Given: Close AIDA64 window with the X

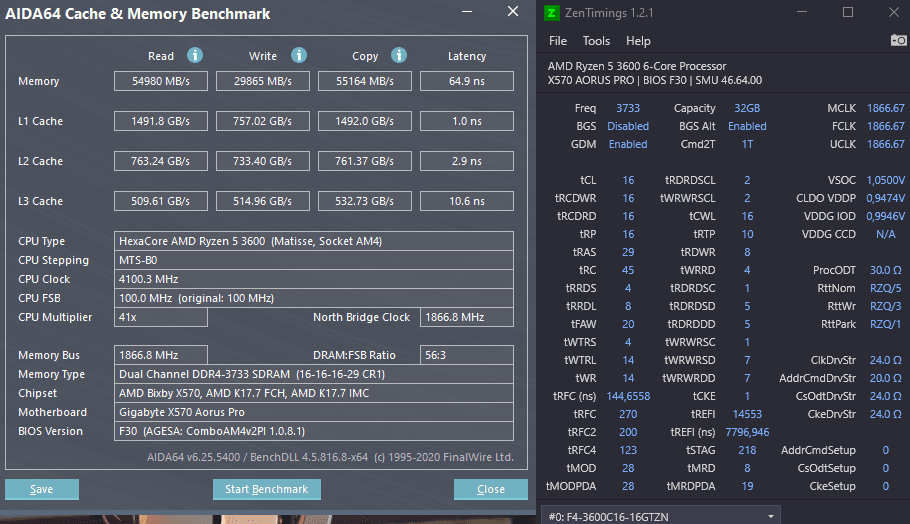Looking at the screenshot, I should click(512, 12).
